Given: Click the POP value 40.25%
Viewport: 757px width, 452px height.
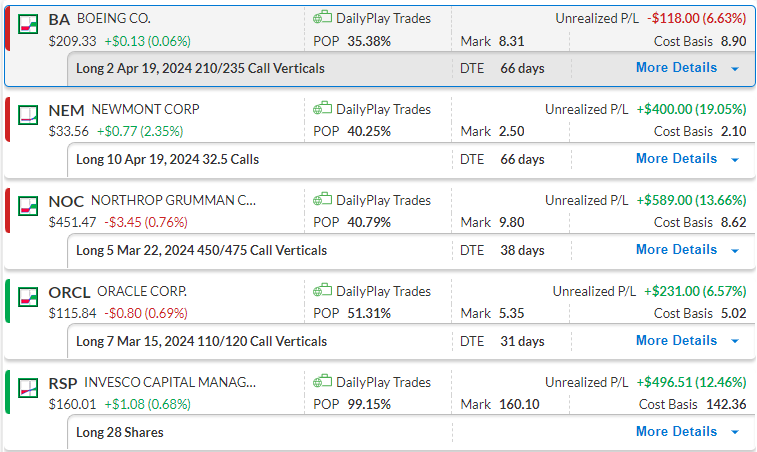Looking at the screenshot, I should [x=369, y=131].
